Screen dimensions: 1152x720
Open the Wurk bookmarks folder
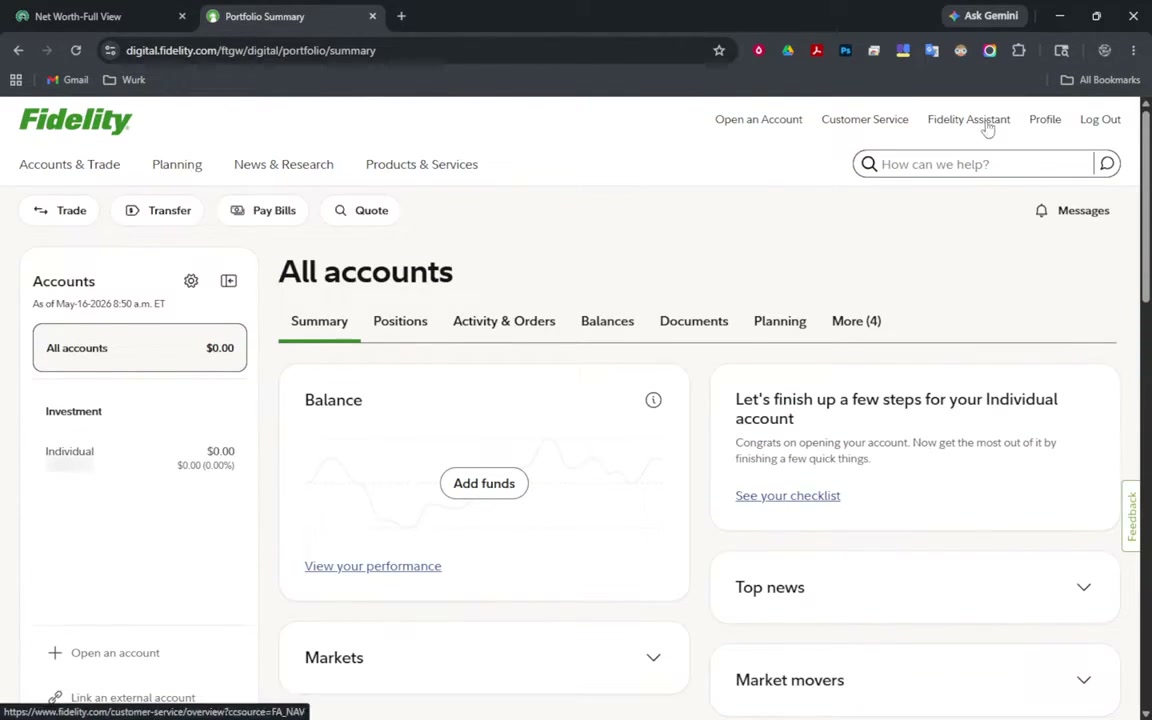[124, 80]
